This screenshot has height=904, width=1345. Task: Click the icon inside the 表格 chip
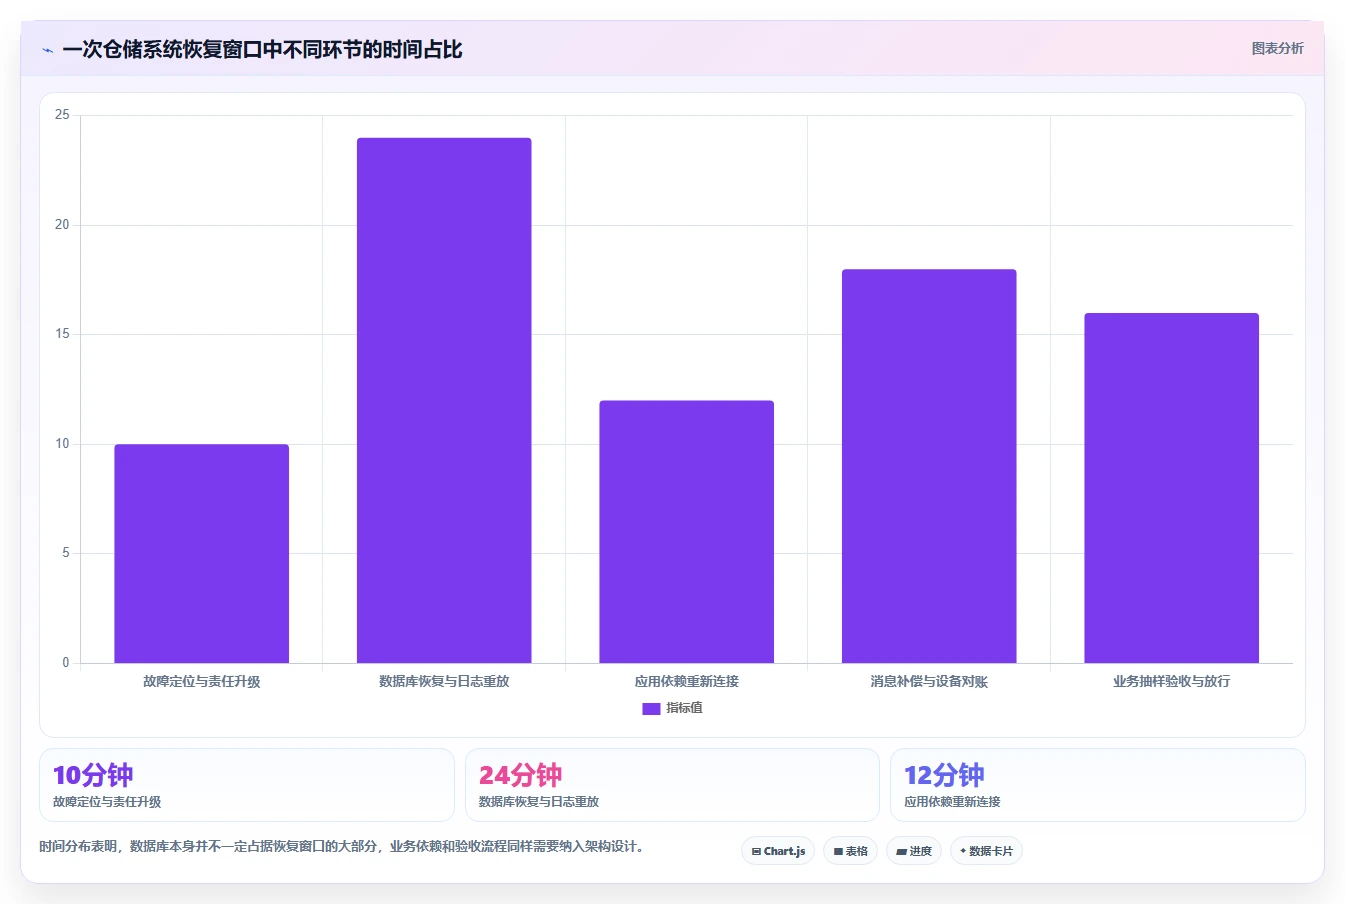(x=838, y=852)
